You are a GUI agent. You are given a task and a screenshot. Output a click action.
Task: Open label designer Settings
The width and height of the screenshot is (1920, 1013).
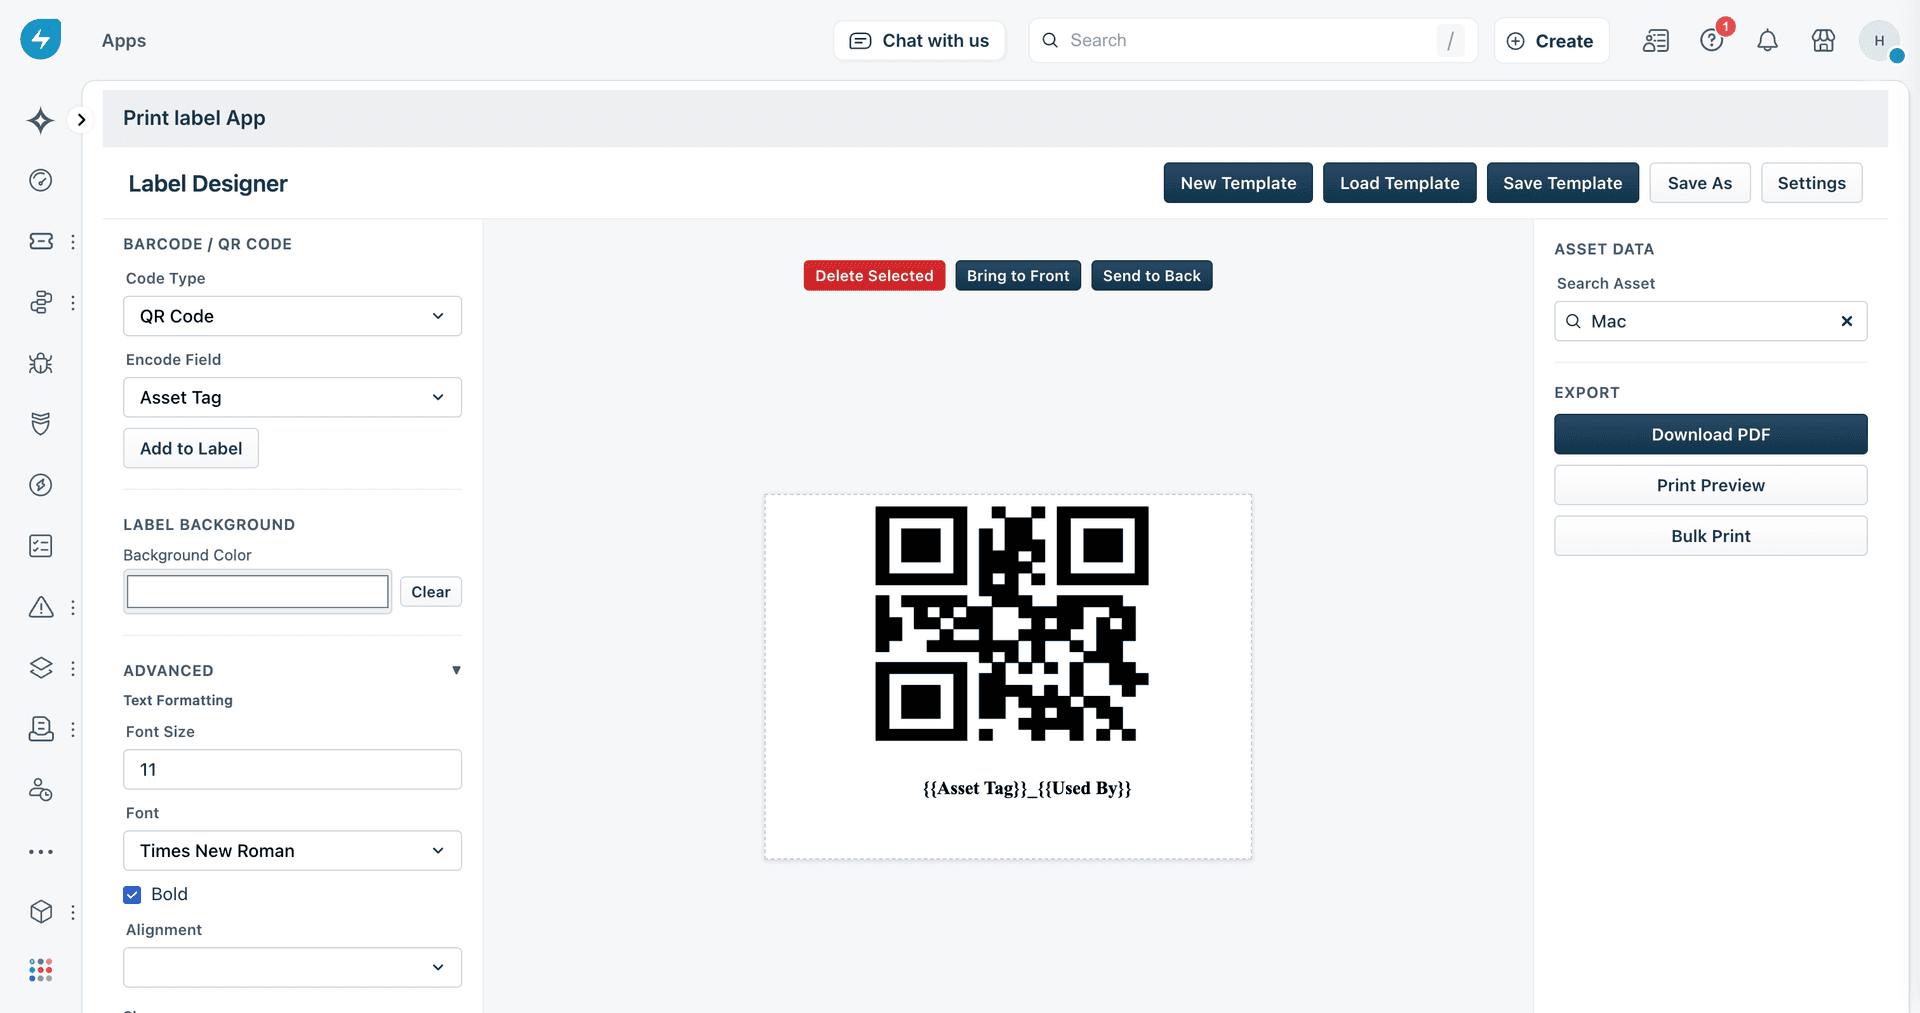(1812, 183)
